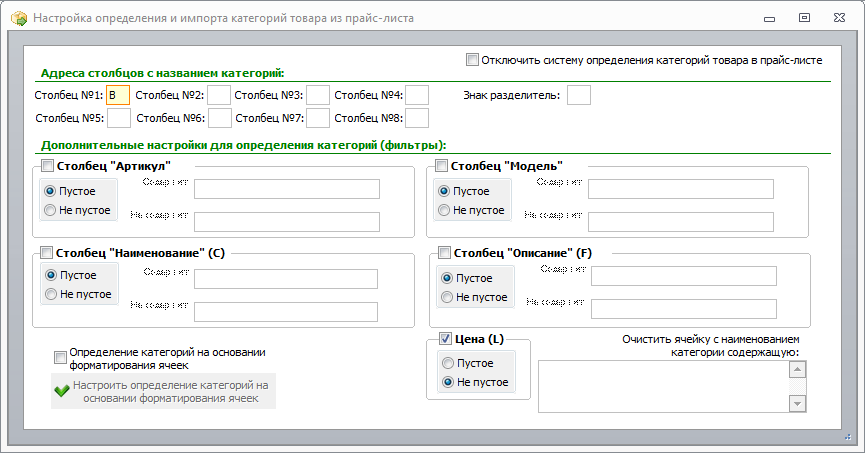This screenshot has width=865, height=453.
Task: Enable 'Отключить систему определения категорий' checkbox
Action: point(472,60)
